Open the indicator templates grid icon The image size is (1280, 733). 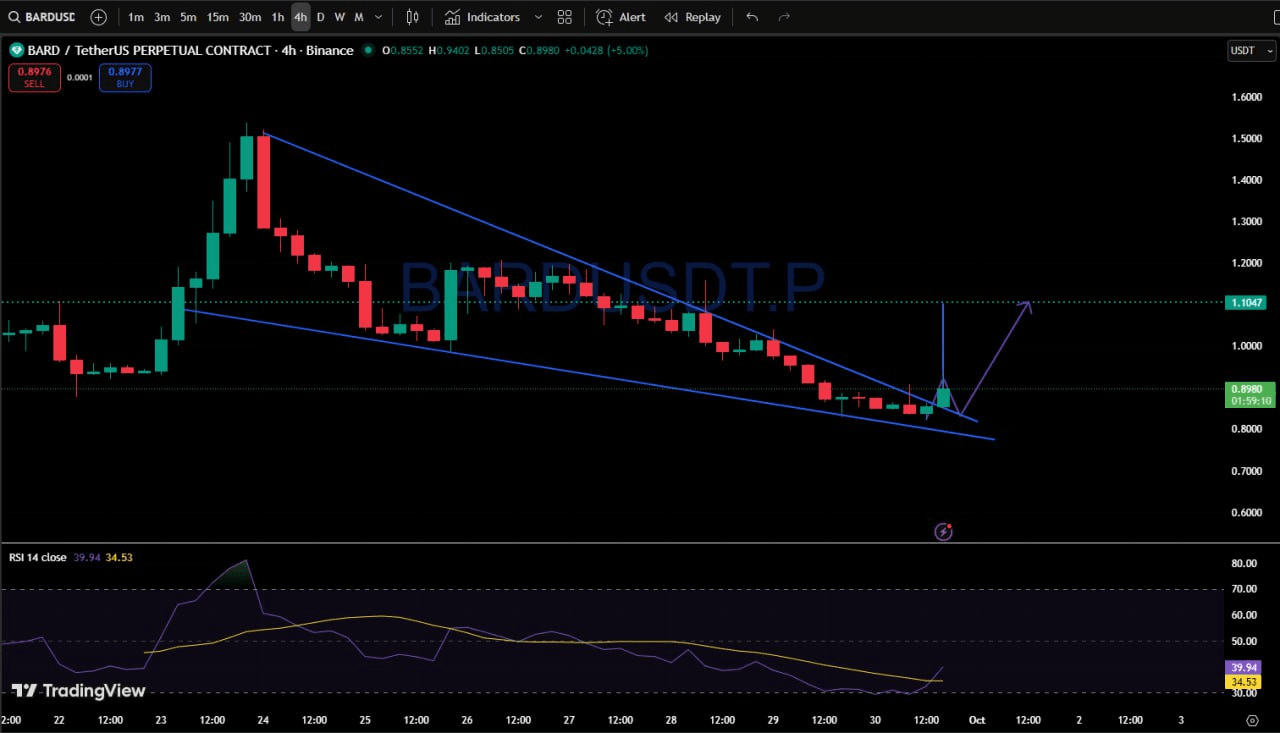click(565, 17)
